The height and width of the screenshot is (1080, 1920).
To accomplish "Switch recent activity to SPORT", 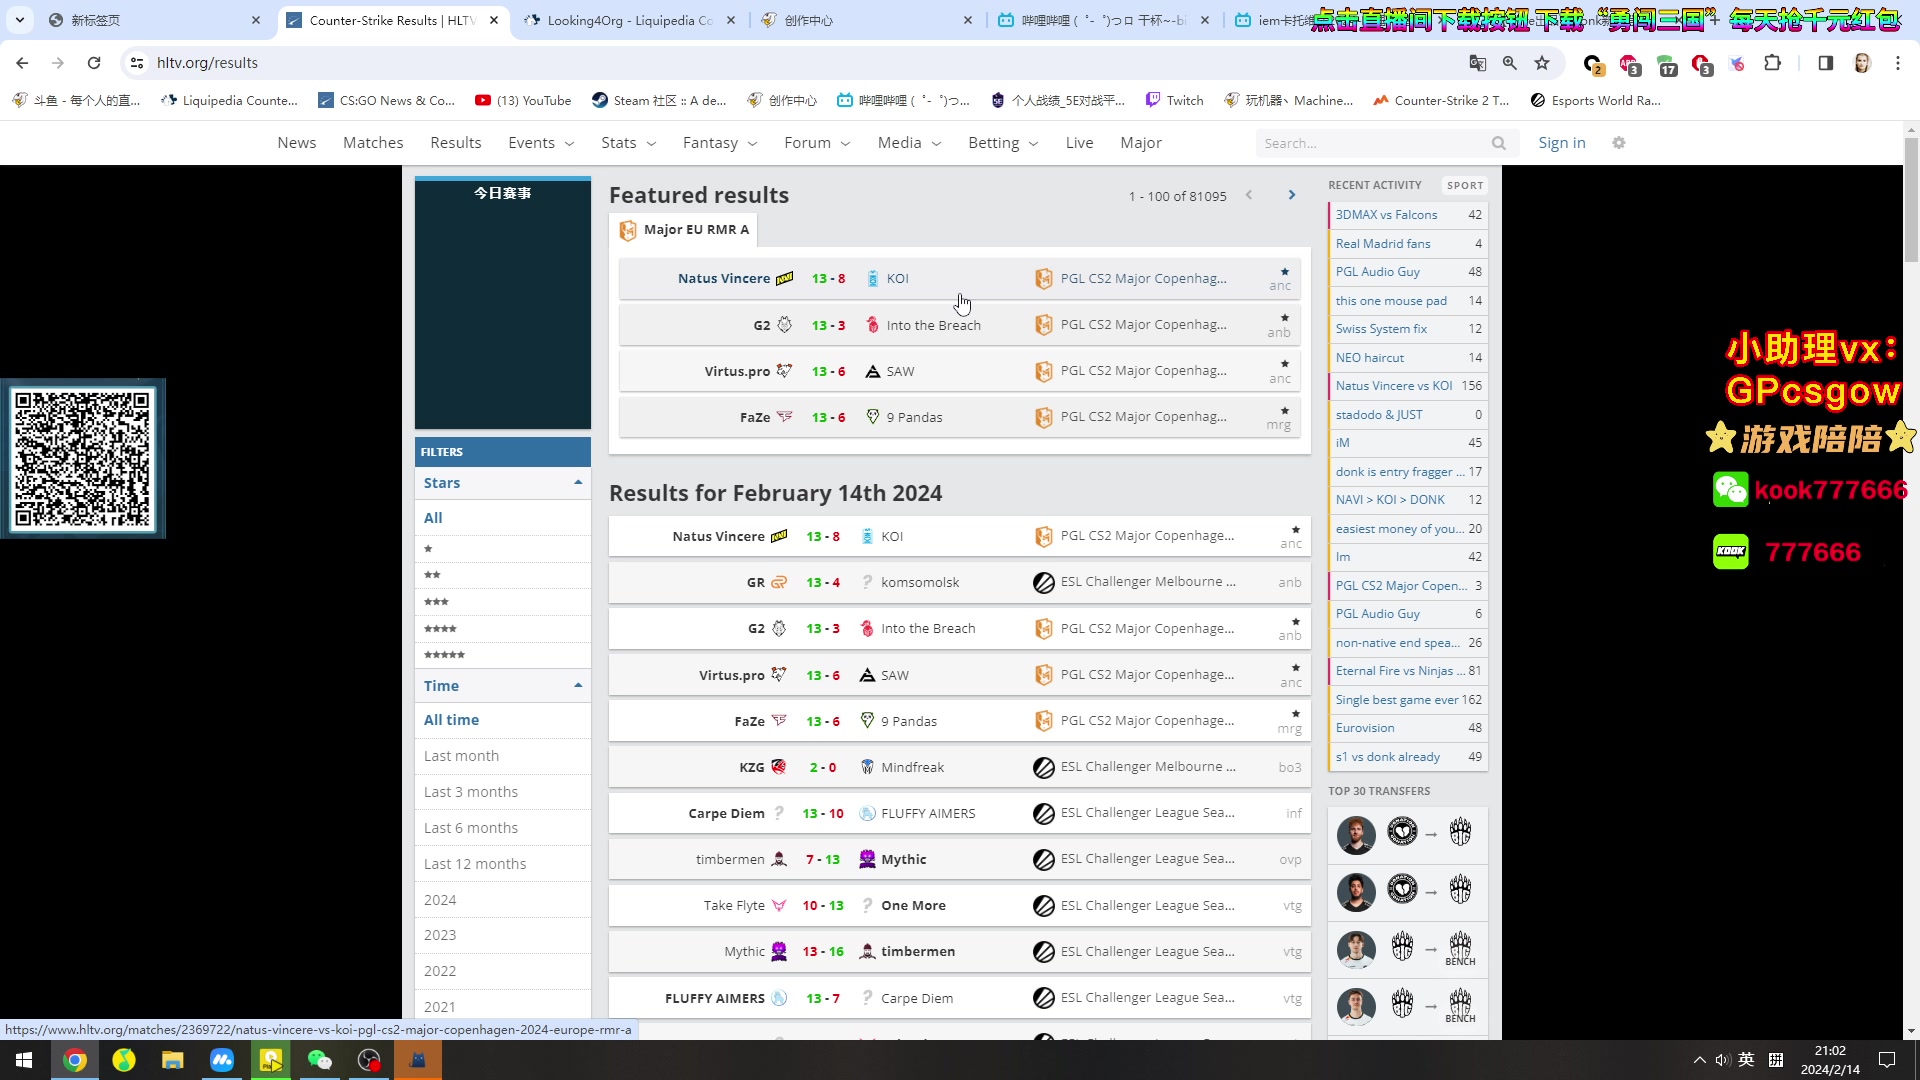I will click(1465, 185).
